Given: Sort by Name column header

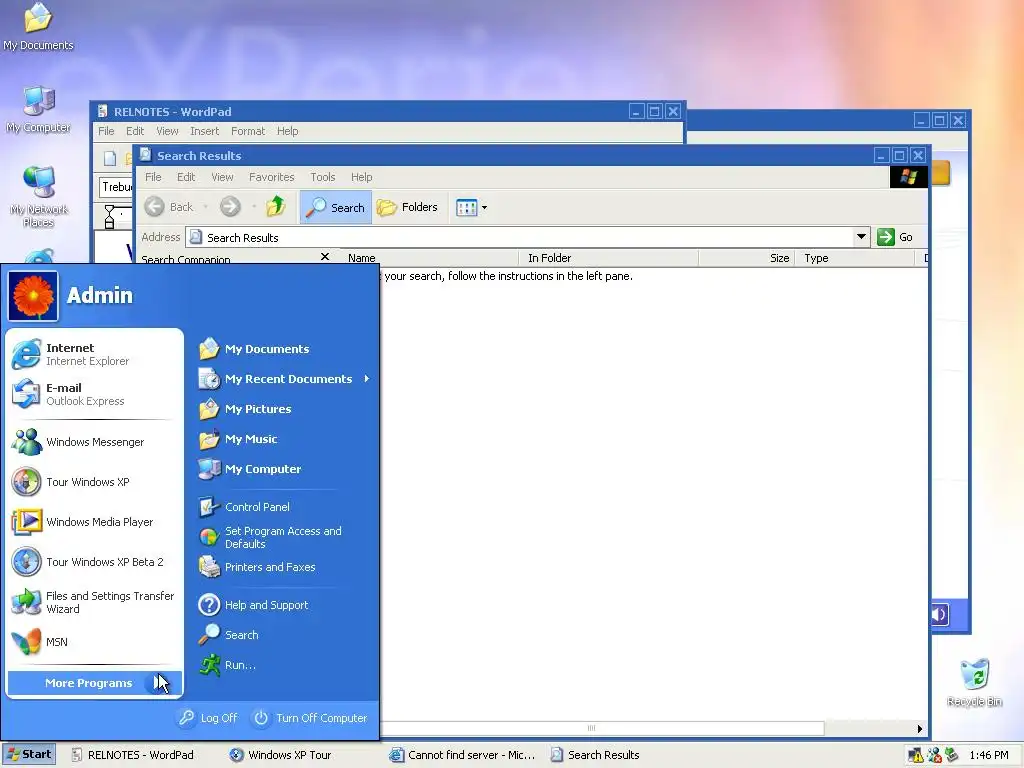Looking at the screenshot, I should tap(430, 258).
